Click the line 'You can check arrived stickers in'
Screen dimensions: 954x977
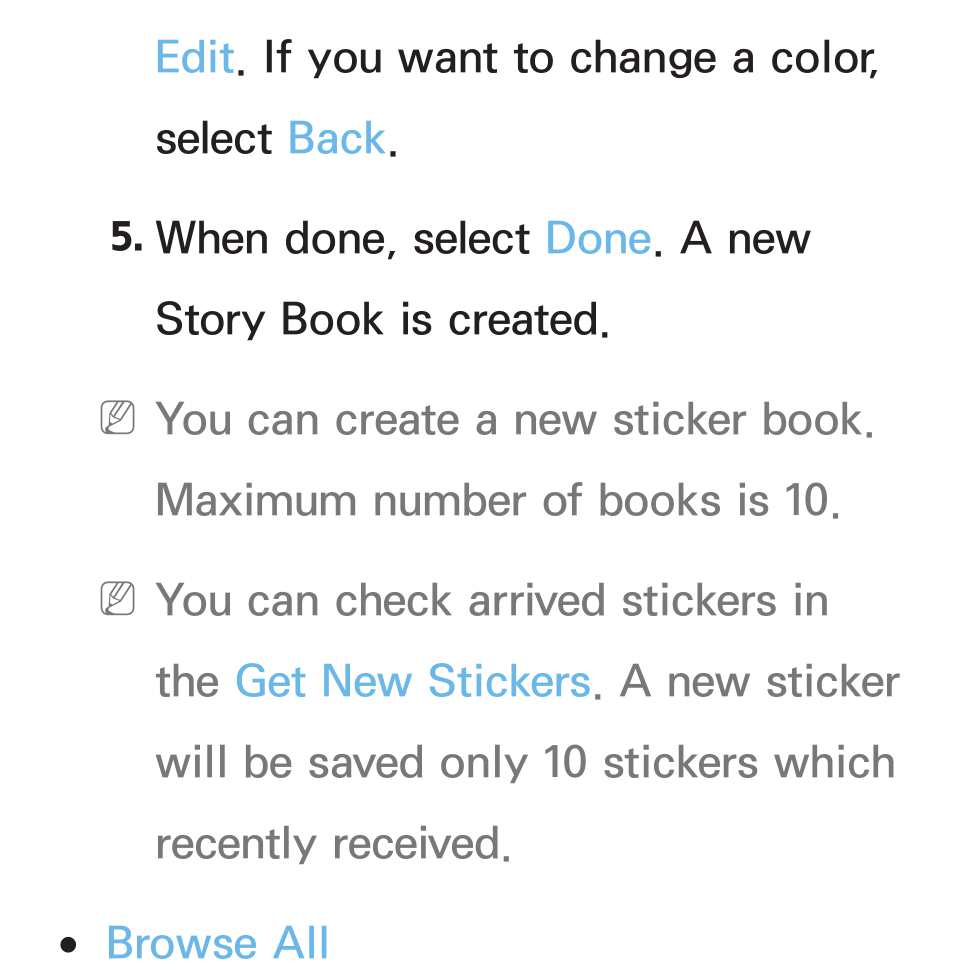pos(492,599)
